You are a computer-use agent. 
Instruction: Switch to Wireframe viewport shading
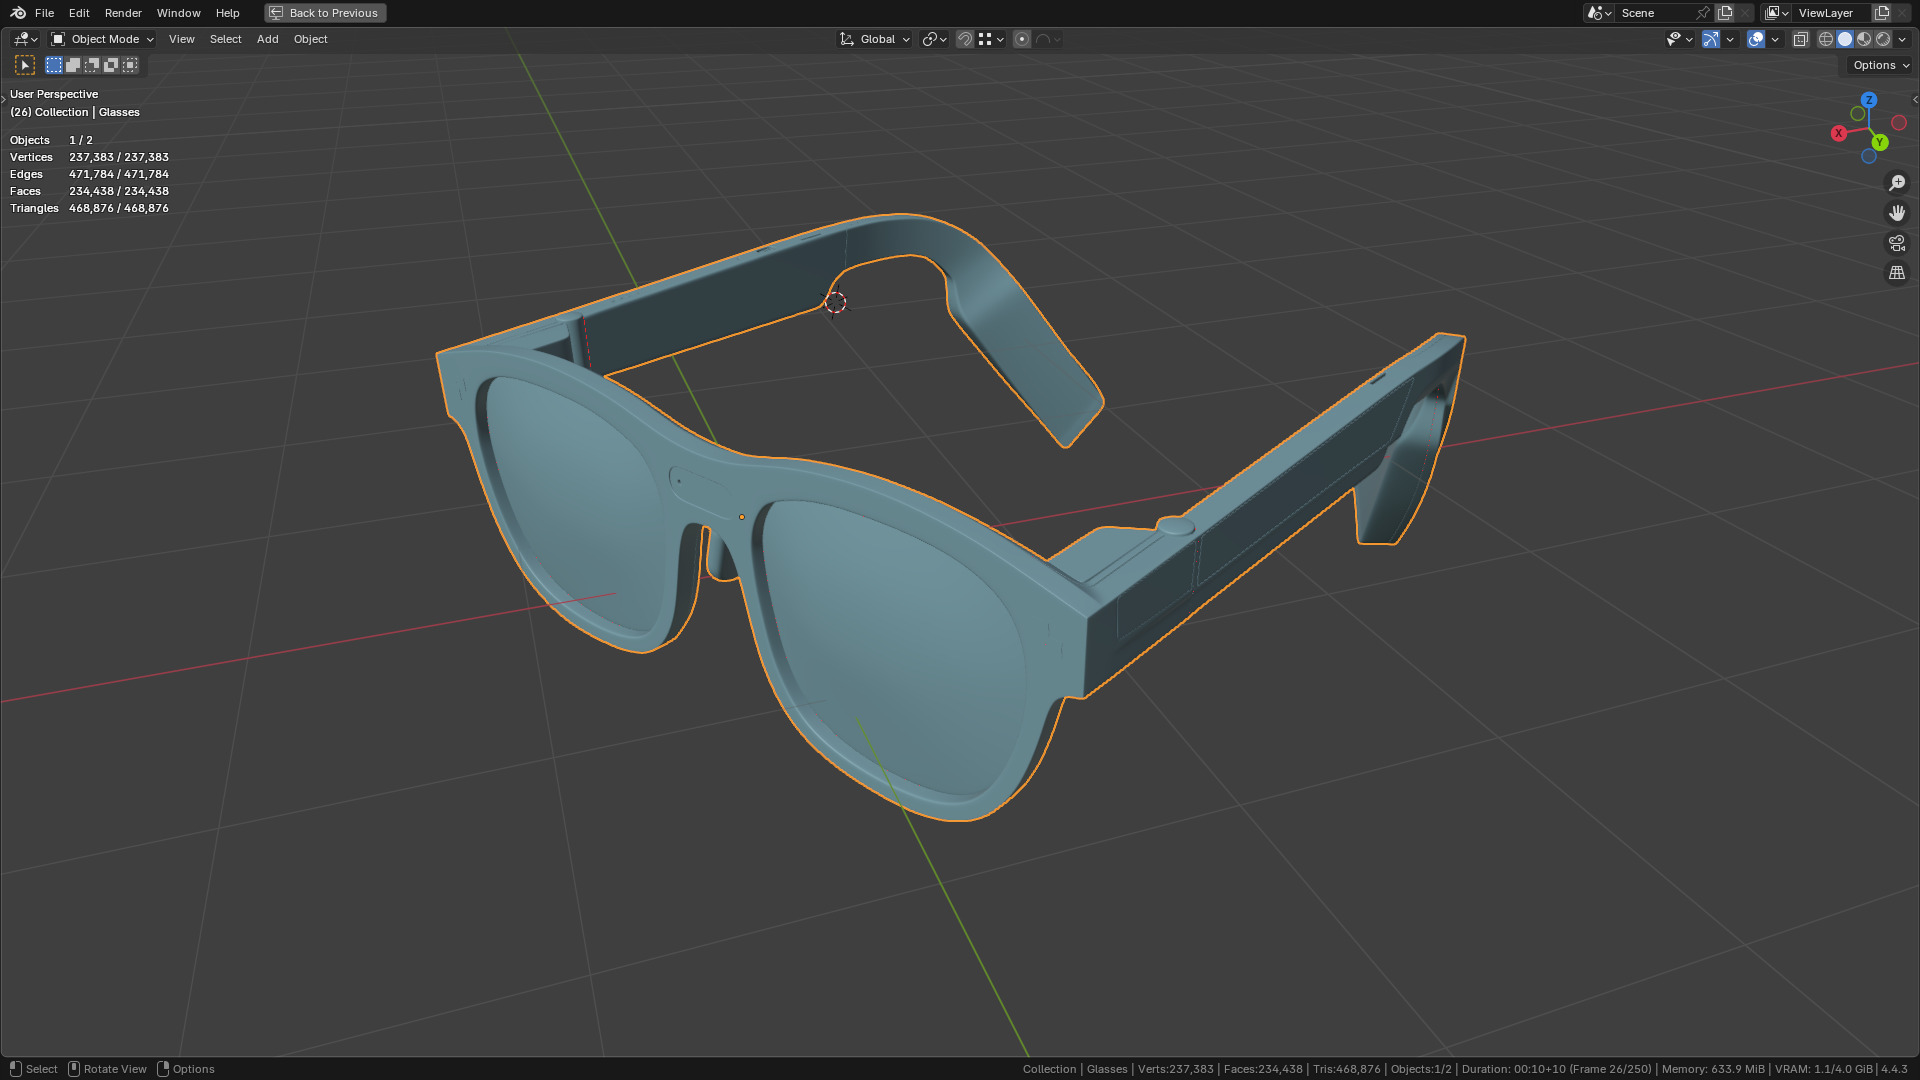(1826, 39)
